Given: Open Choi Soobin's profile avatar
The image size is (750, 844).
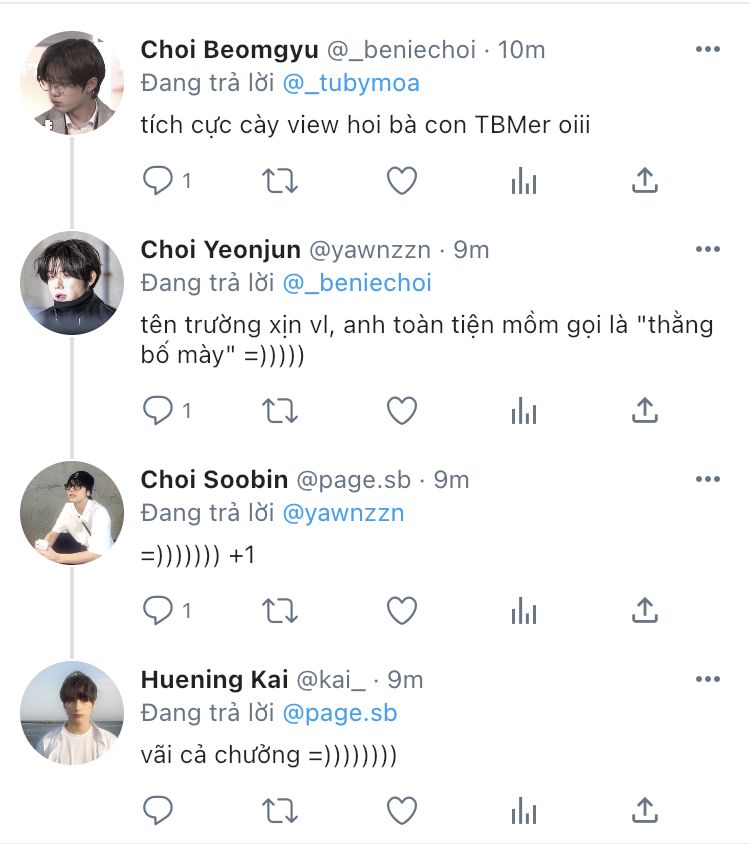Looking at the screenshot, I should [x=72, y=513].
